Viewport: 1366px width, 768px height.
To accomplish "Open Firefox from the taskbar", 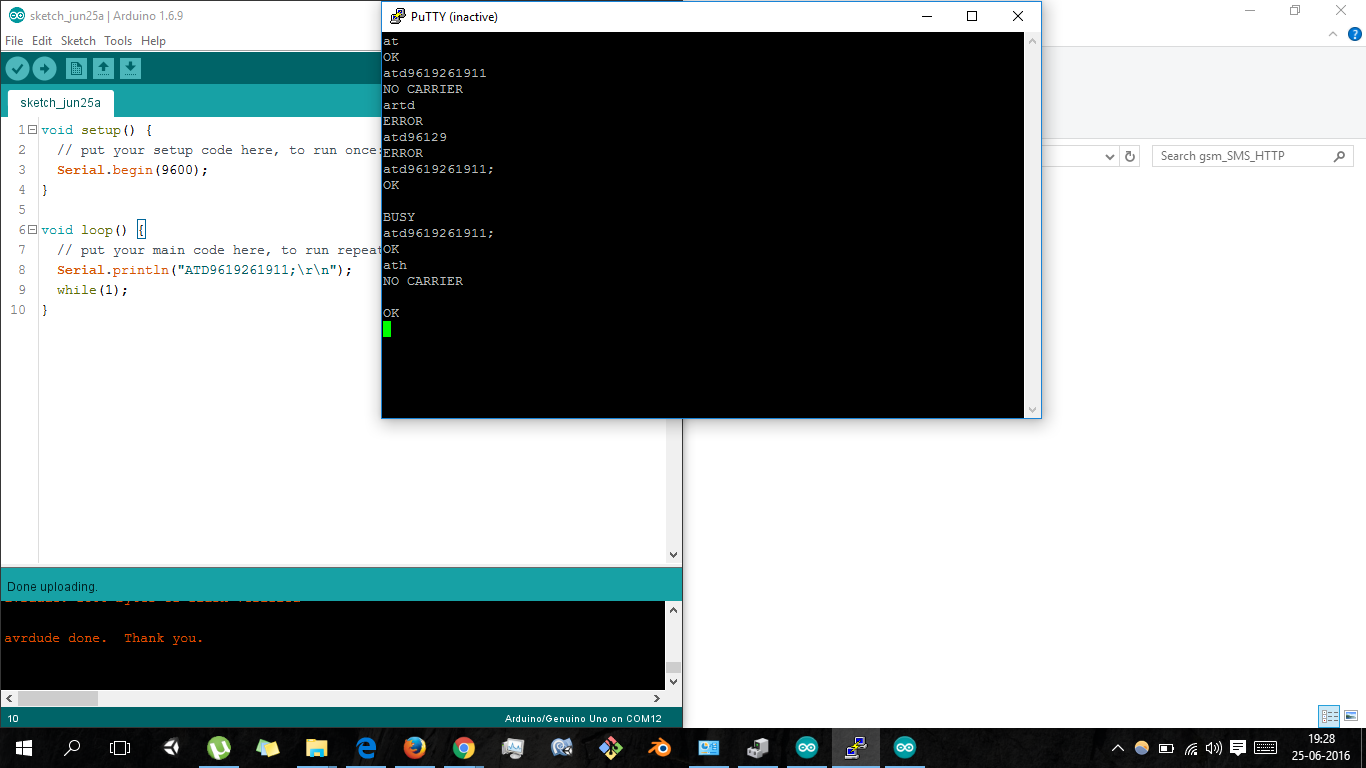I will (414, 747).
